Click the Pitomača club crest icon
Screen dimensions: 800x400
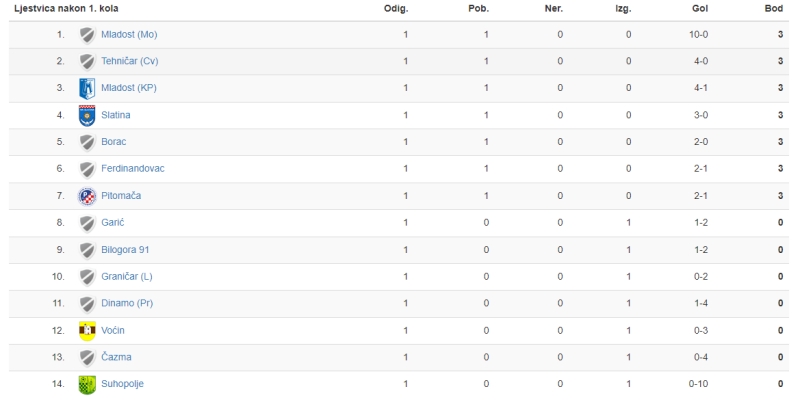(87, 196)
